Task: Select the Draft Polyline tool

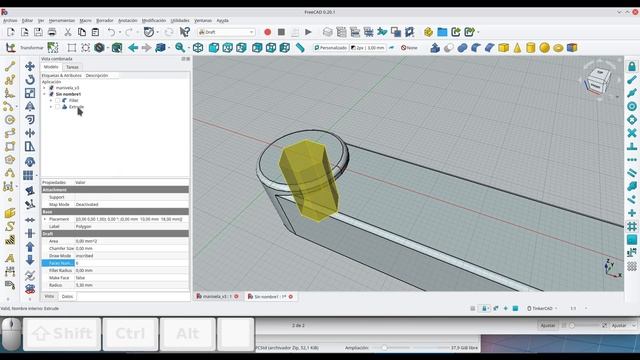Action: [10, 80]
